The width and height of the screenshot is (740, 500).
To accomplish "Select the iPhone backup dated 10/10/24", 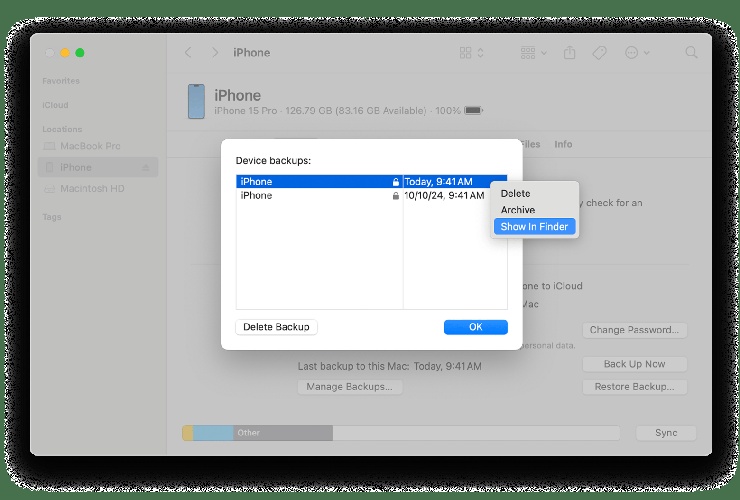I will pyautogui.click(x=371, y=195).
